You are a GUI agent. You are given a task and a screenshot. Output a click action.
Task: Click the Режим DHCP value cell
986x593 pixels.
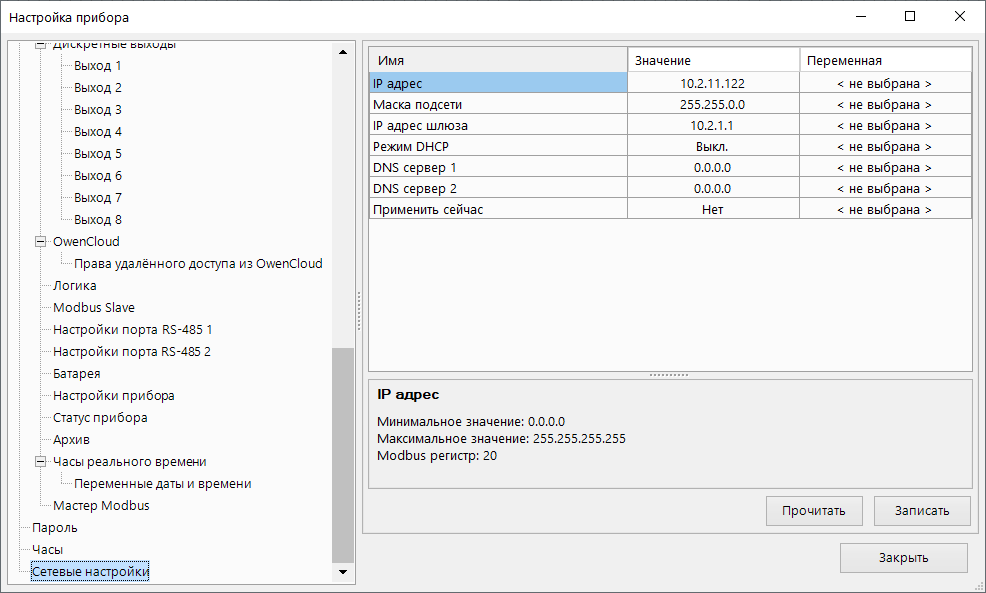[x=712, y=147]
